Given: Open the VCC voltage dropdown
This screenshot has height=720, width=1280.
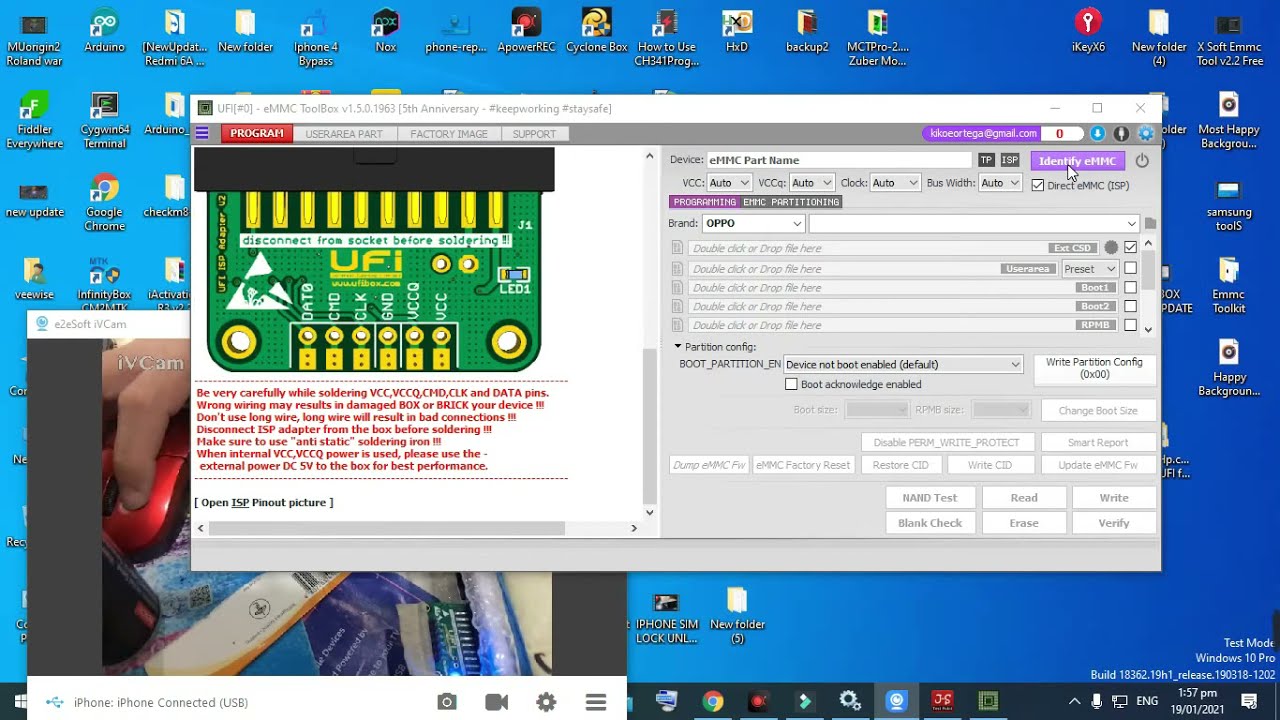Looking at the screenshot, I should (x=729, y=183).
